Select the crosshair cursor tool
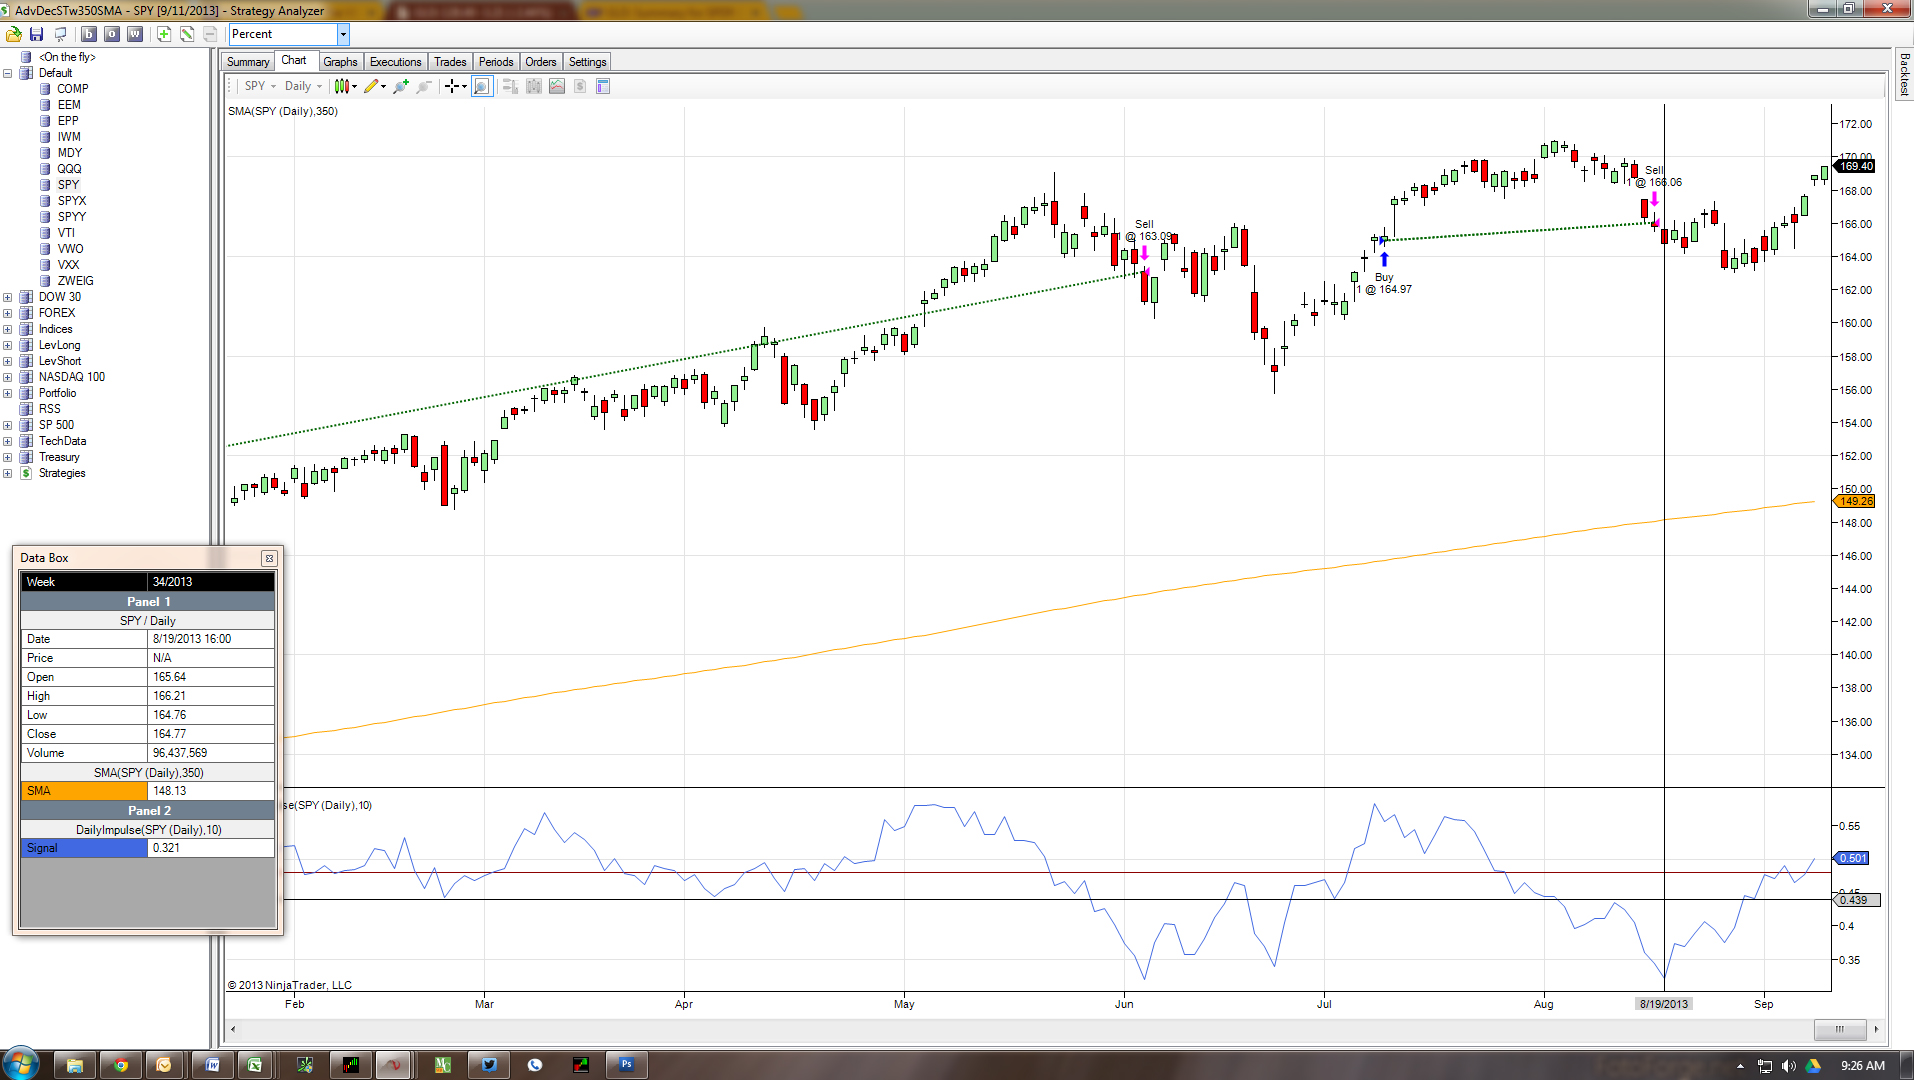This screenshot has width=1914, height=1080. click(455, 86)
